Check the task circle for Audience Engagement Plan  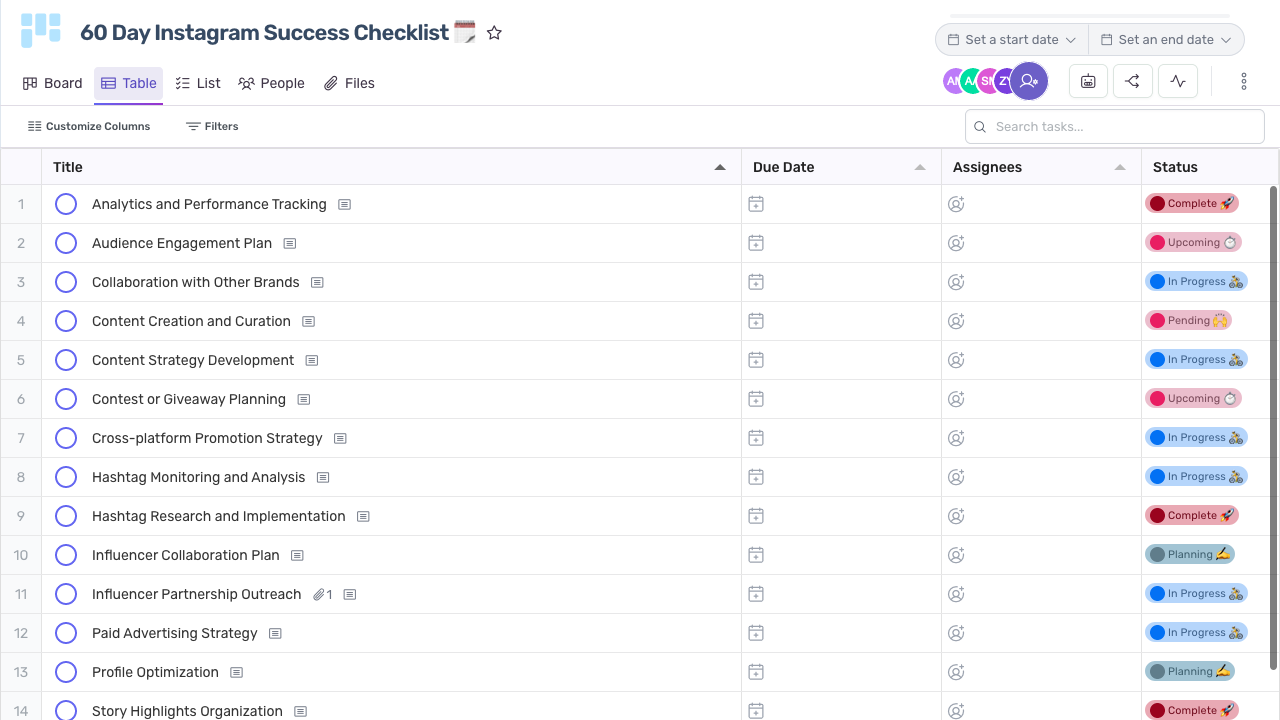tap(66, 242)
